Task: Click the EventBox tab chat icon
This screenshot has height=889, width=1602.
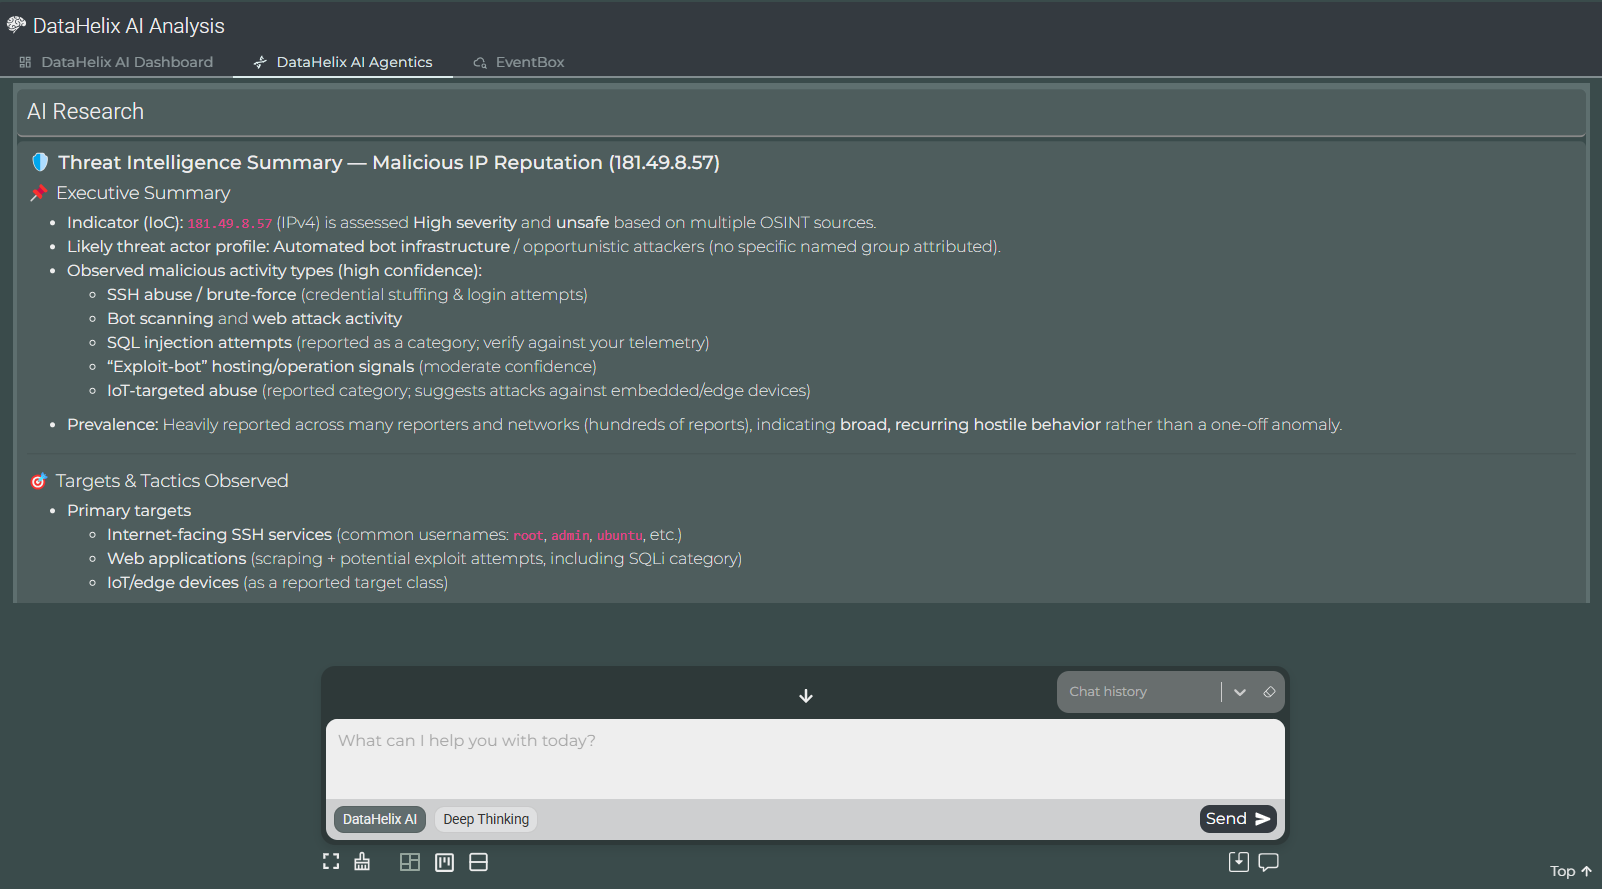Action: 480,63
